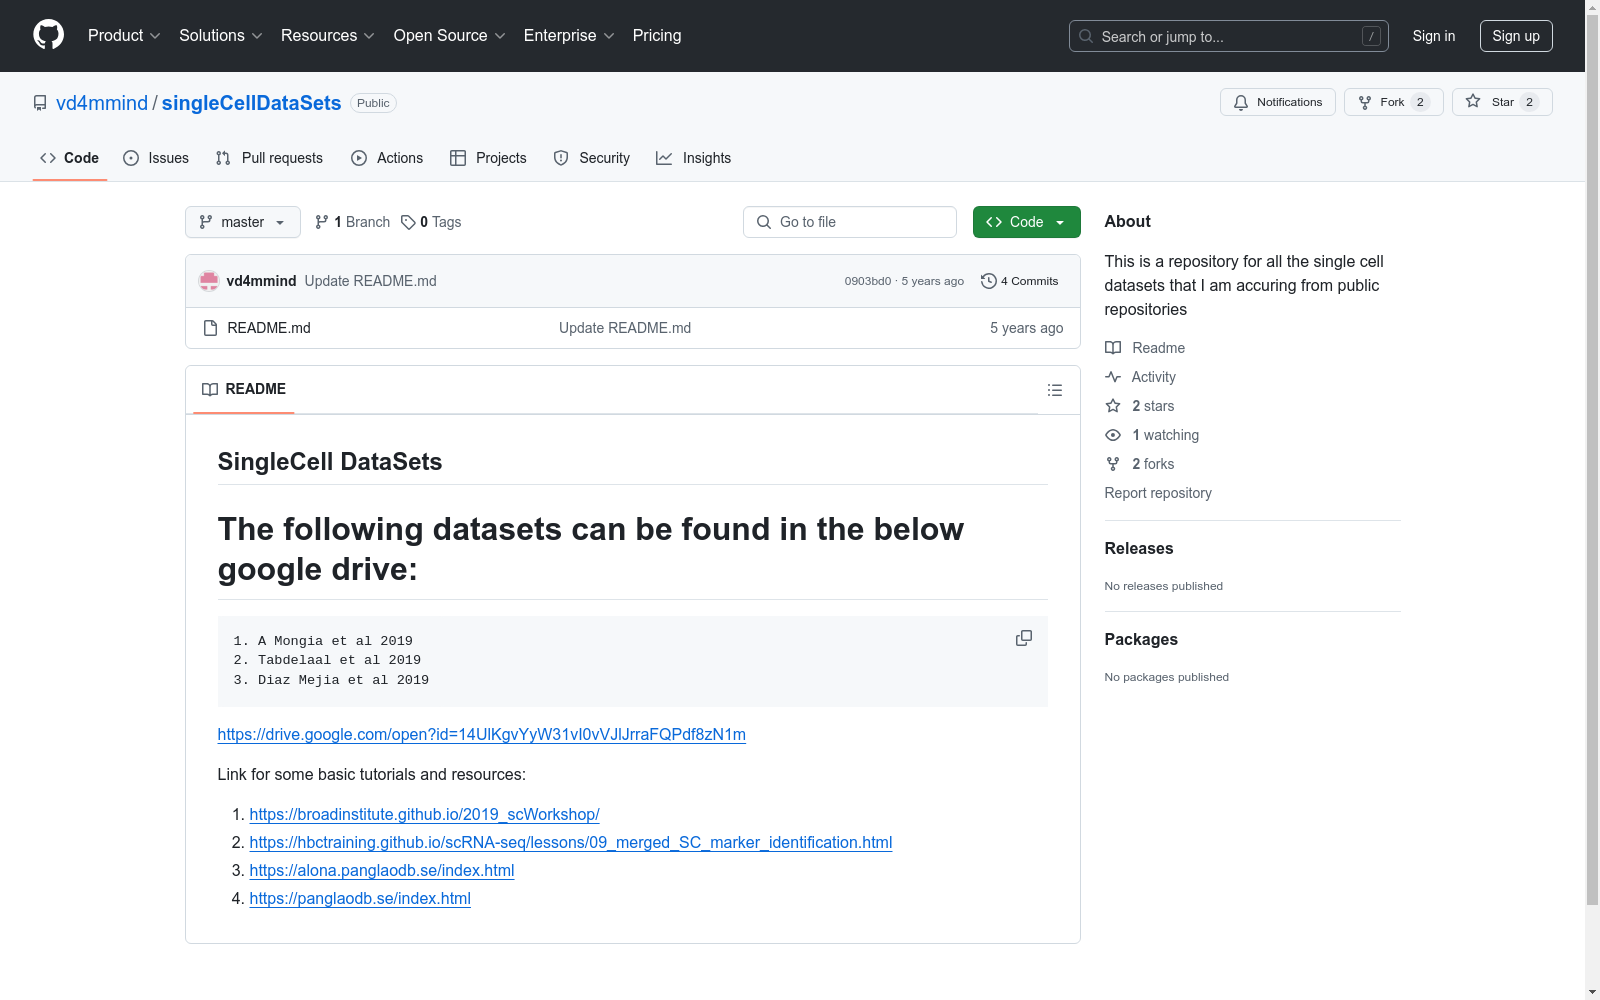The height and width of the screenshot is (1000, 1600).
Task: Open the Resources dropdown
Action: [328, 36]
